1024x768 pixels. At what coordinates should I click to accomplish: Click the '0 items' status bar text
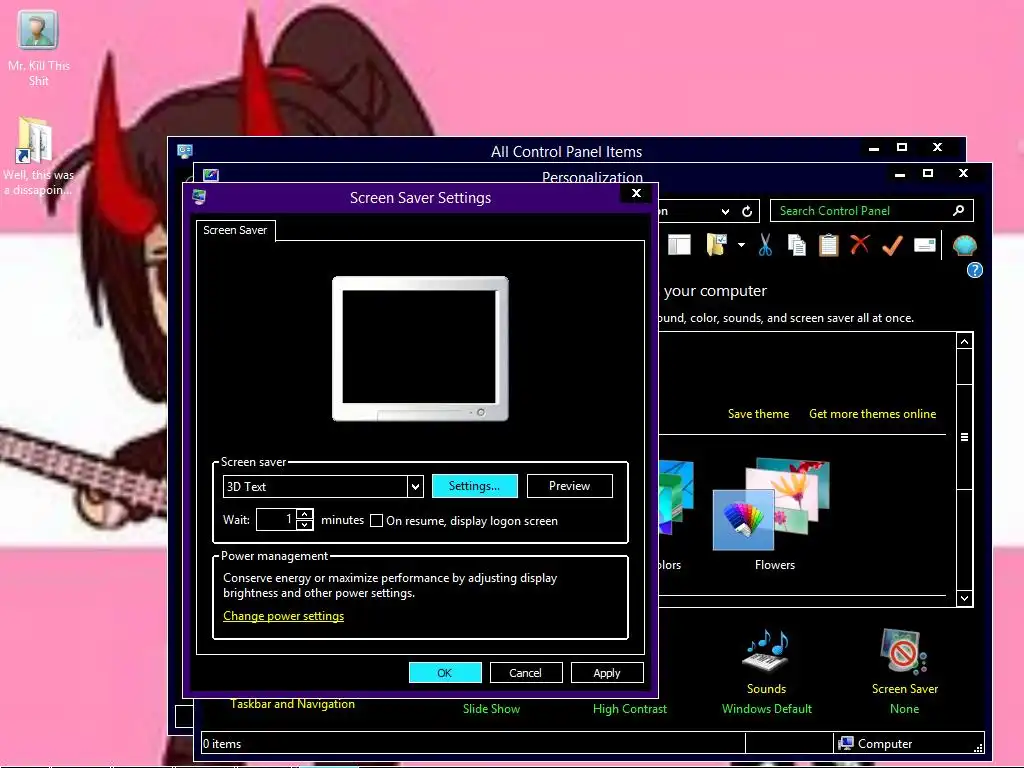pos(222,743)
